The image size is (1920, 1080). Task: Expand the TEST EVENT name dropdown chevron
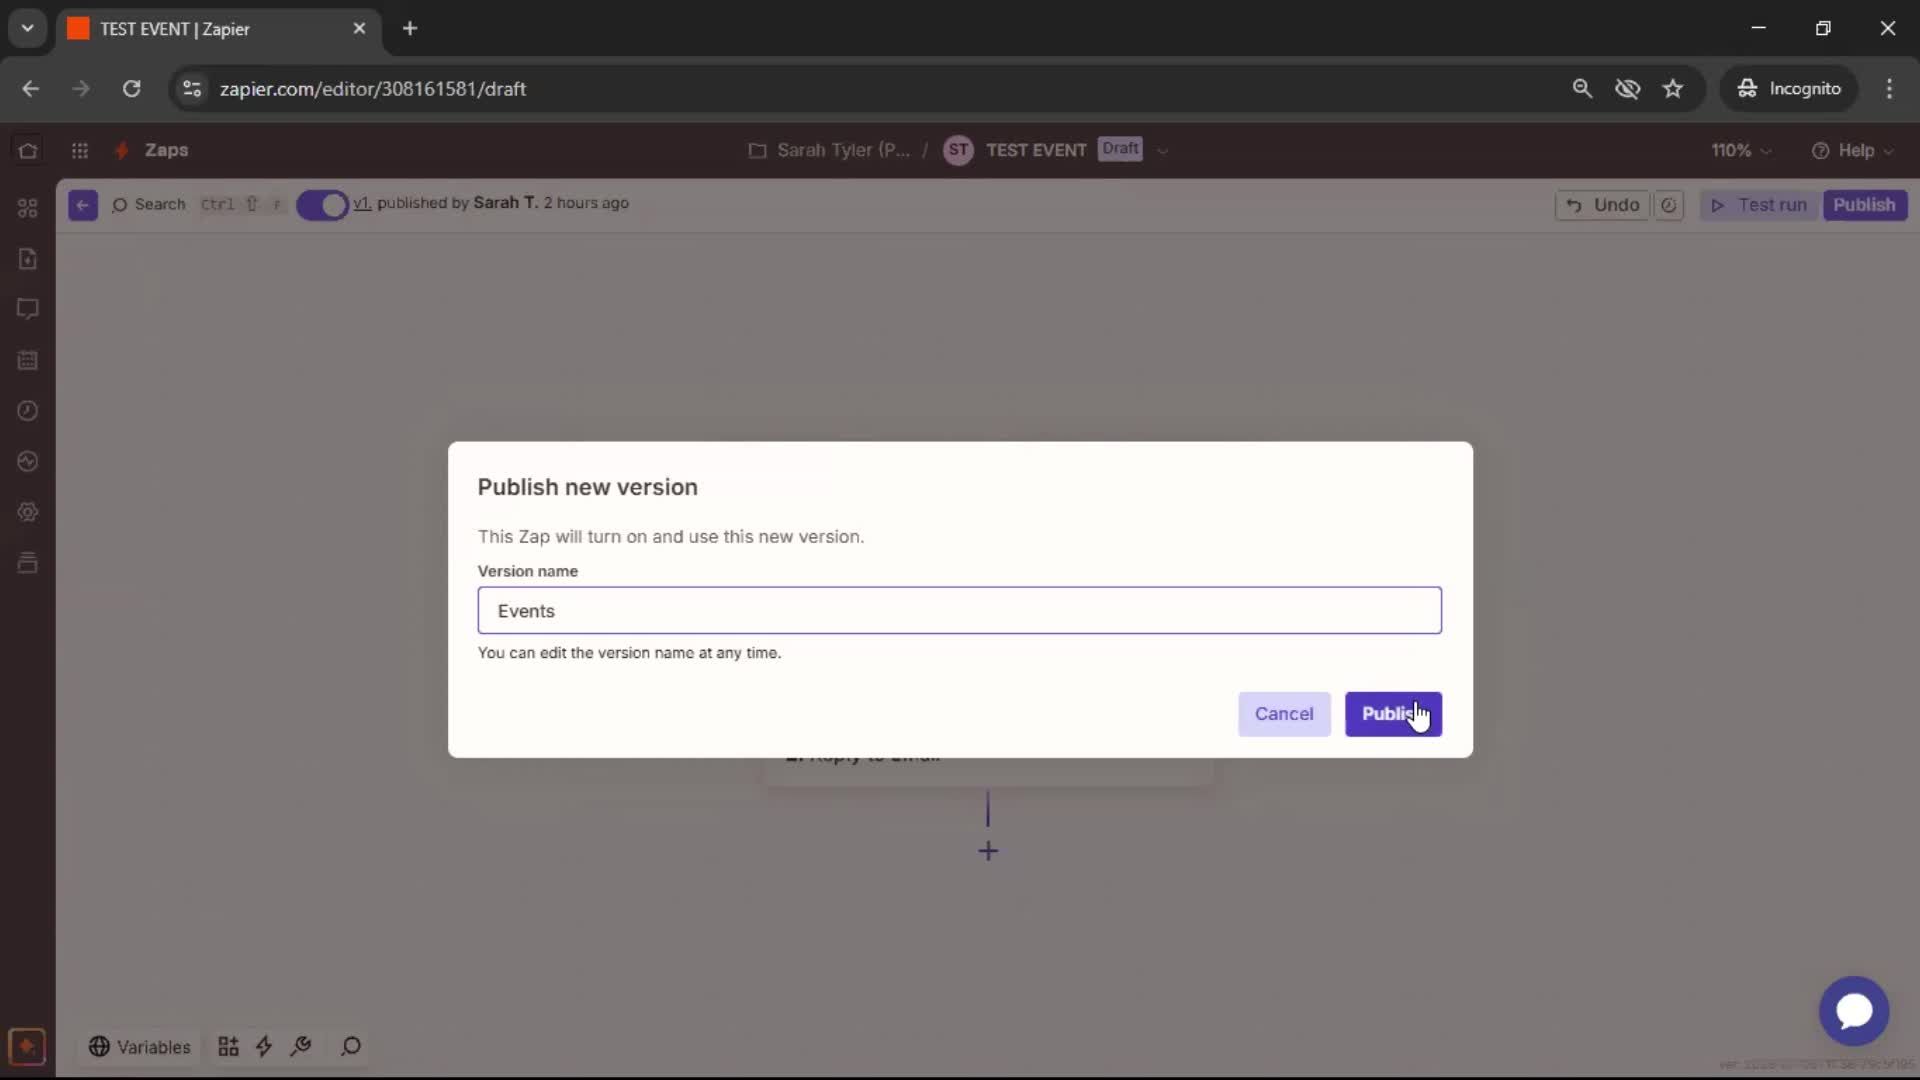pyautogui.click(x=1162, y=151)
